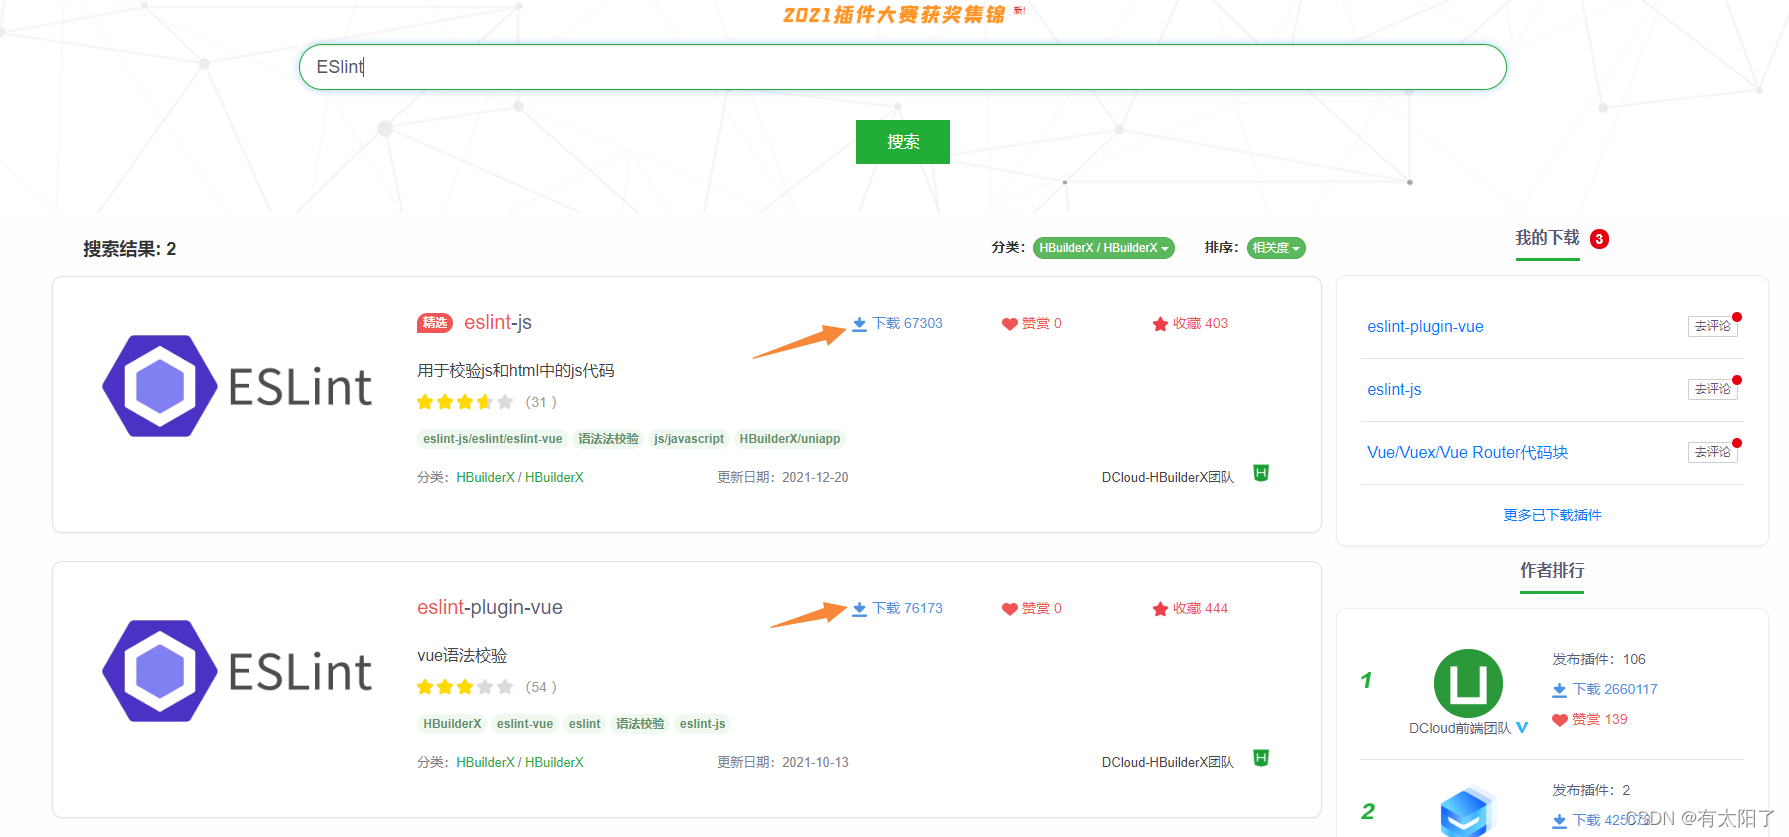This screenshot has width=1789, height=837.
Task: Click download icon for rank 2 author
Action: click(1559, 821)
